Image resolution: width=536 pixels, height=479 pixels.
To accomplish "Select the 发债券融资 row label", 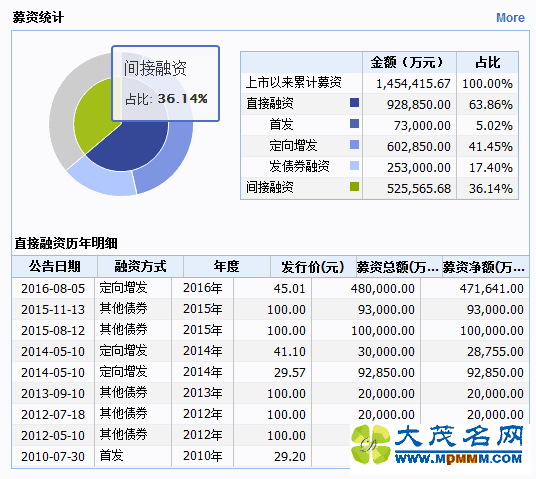I will 299,166.
